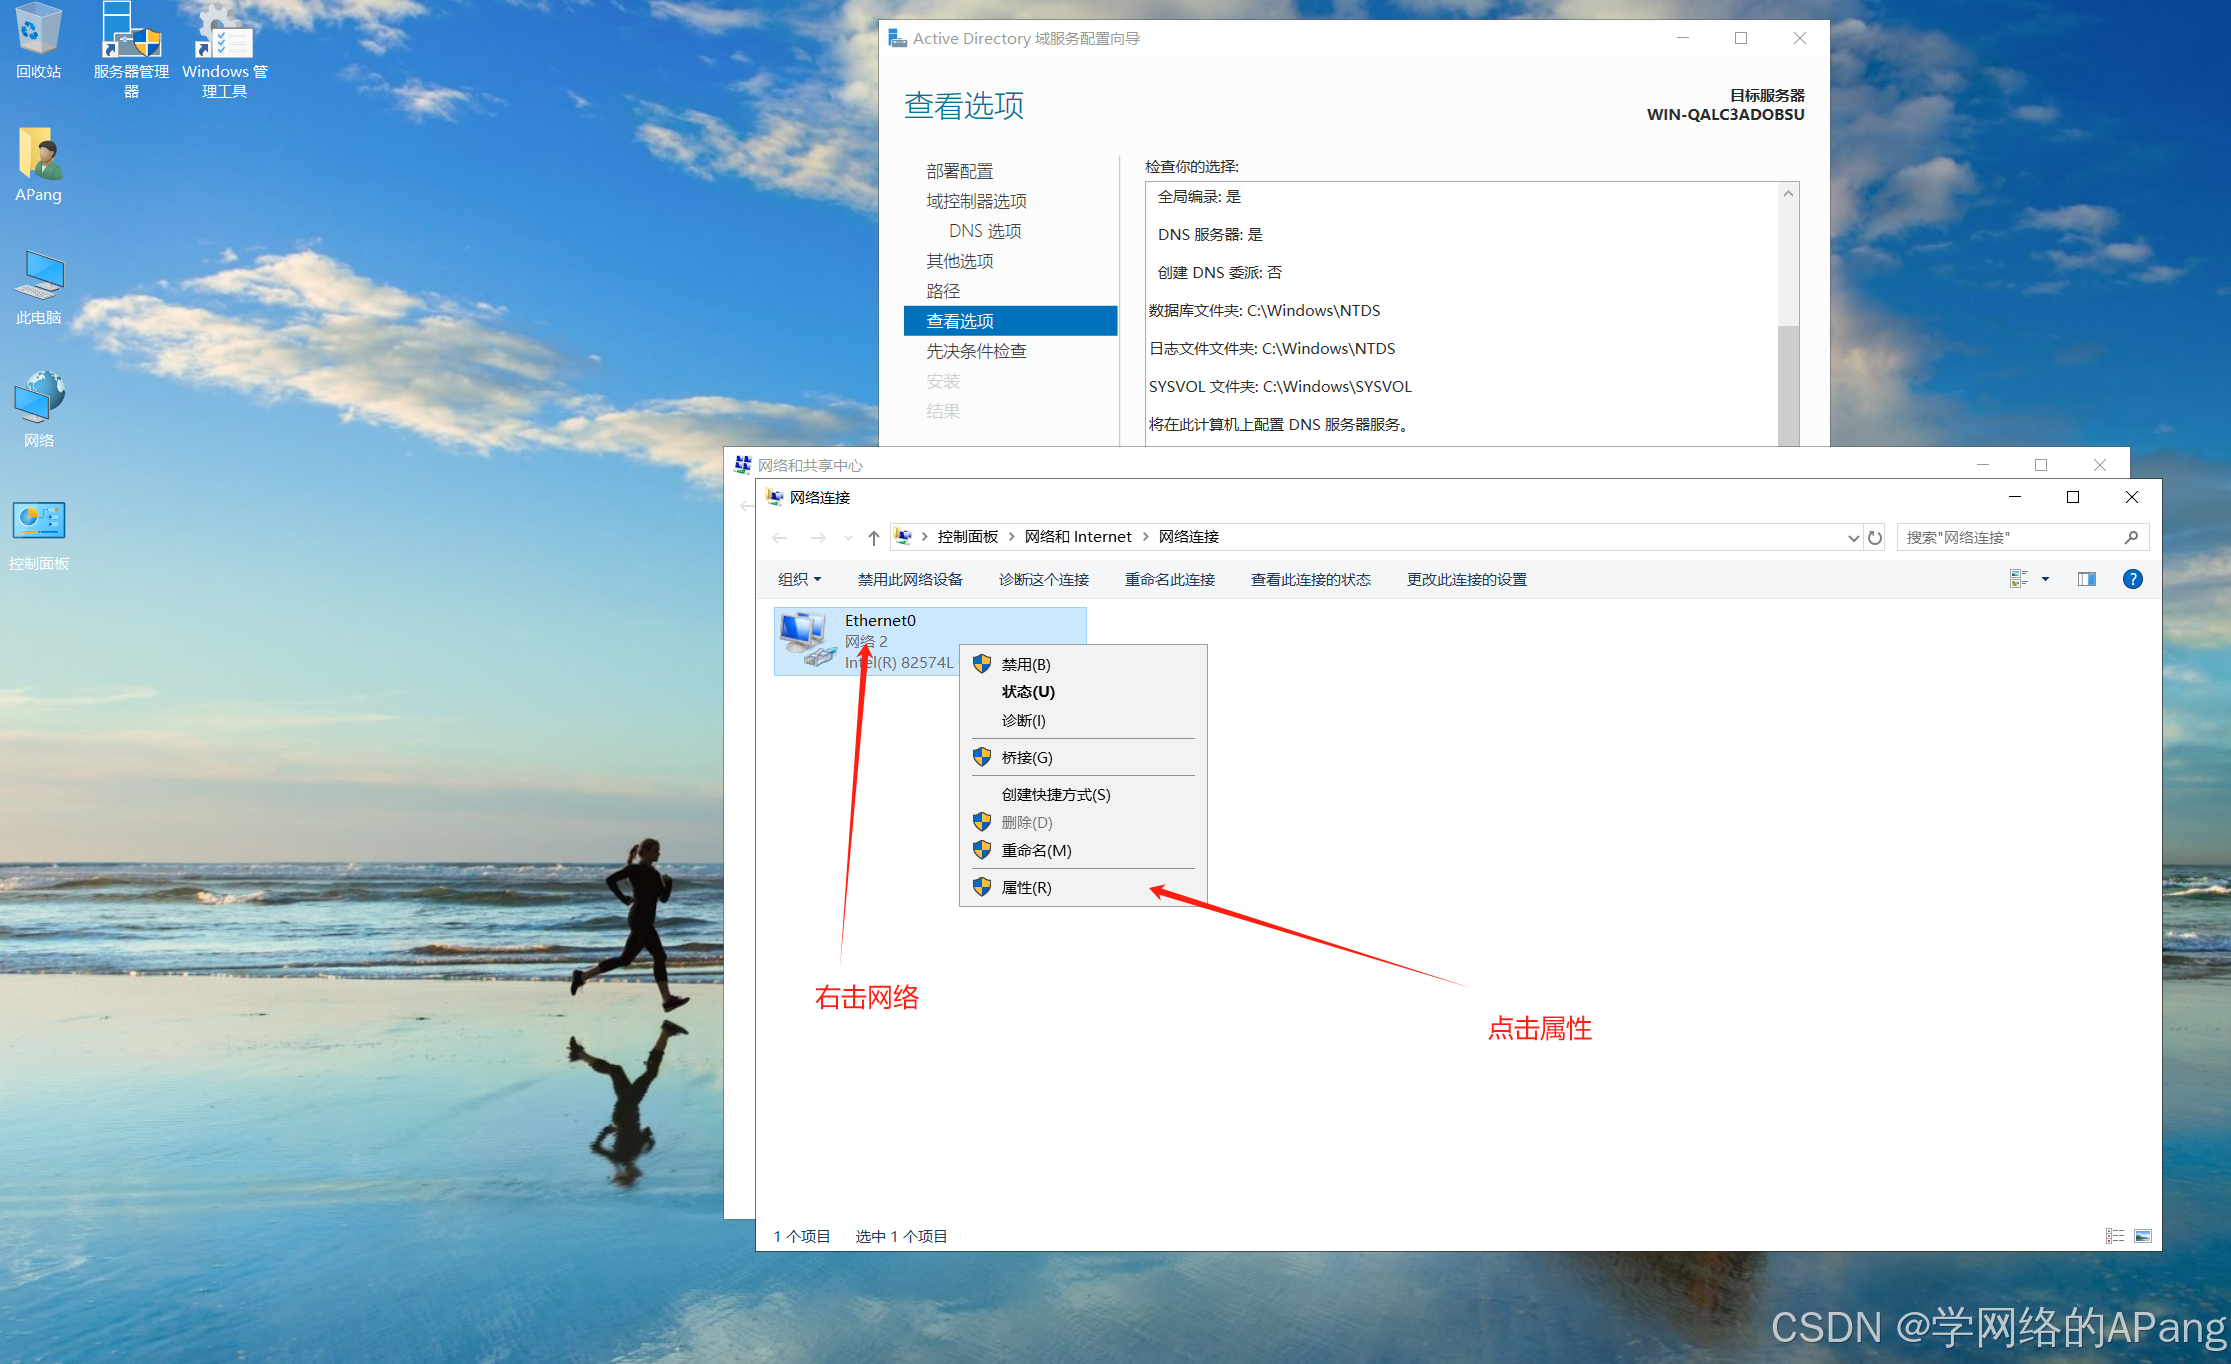Toggle the preview pane icon

coord(2086,579)
